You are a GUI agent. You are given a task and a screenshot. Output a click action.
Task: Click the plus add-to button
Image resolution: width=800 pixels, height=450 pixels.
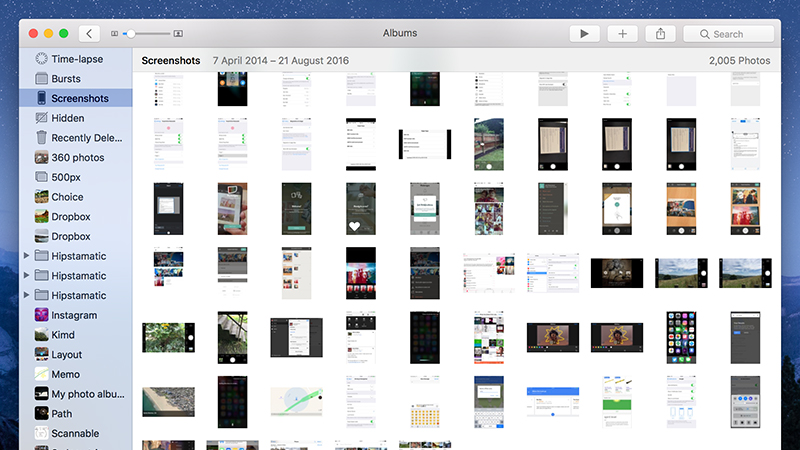[622, 34]
